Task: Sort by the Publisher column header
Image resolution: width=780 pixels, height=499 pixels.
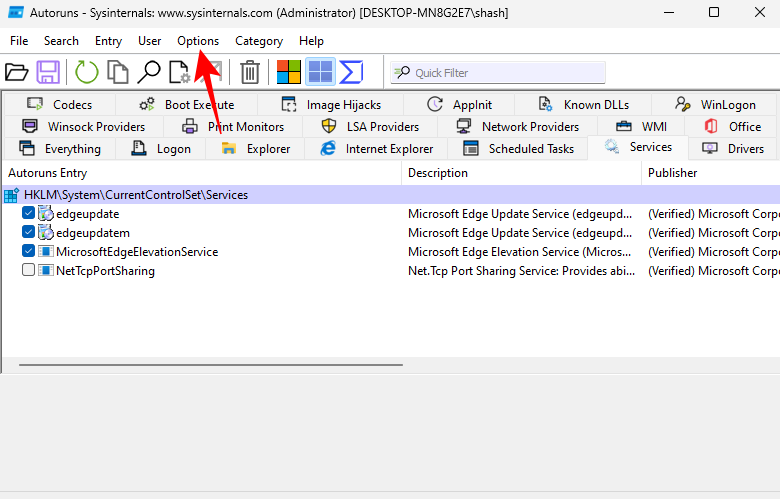Action: 673,173
